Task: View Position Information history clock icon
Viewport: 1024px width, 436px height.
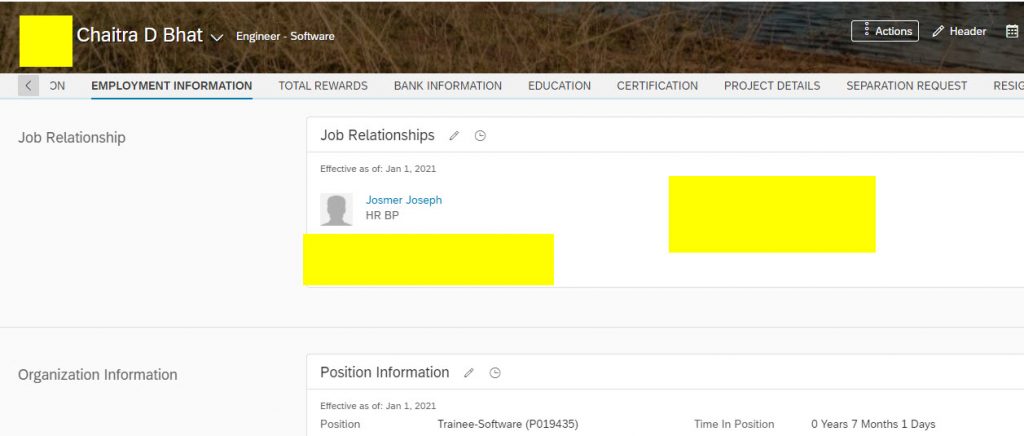Action: click(x=495, y=373)
